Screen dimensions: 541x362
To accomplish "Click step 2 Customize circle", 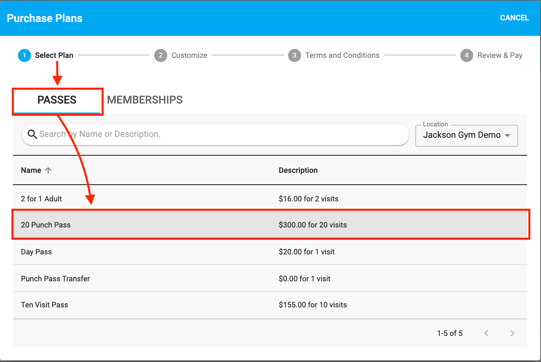I will pyautogui.click(x=160, y=56).
